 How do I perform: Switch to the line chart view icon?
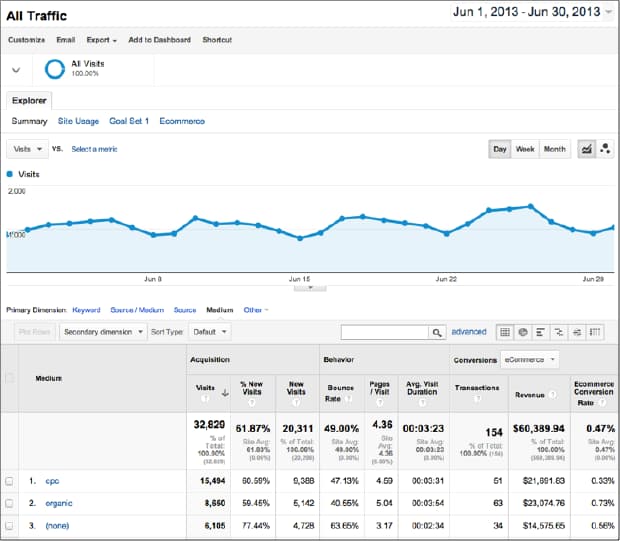click(587, 149)
